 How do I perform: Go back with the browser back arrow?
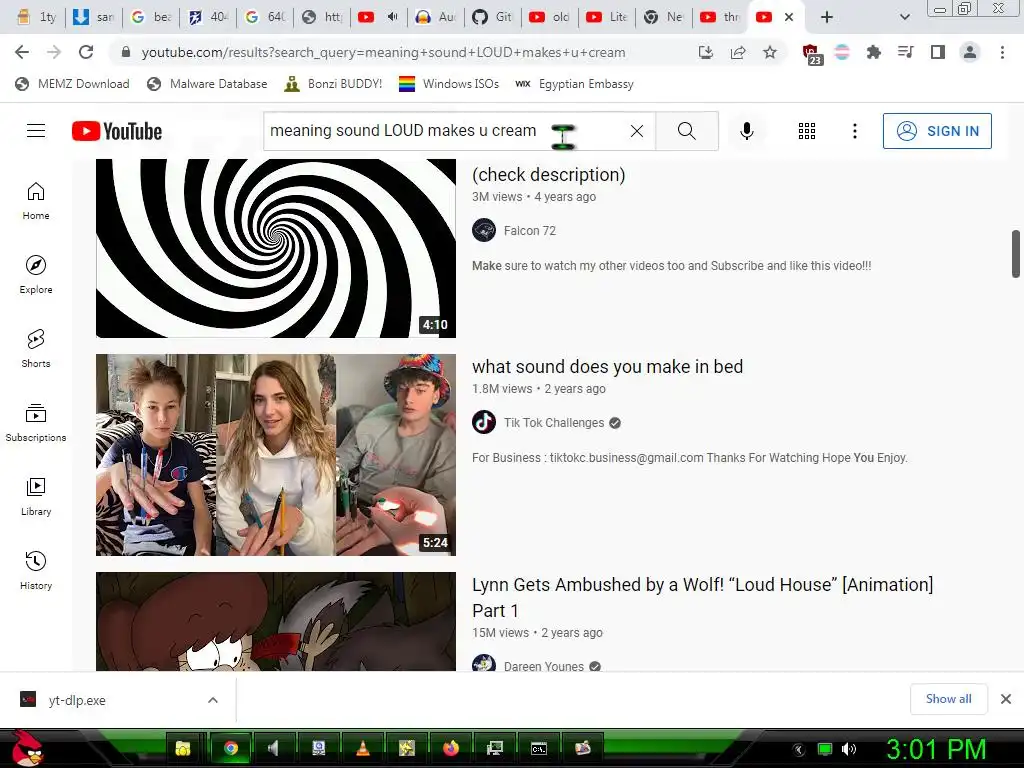pos(22,52)
